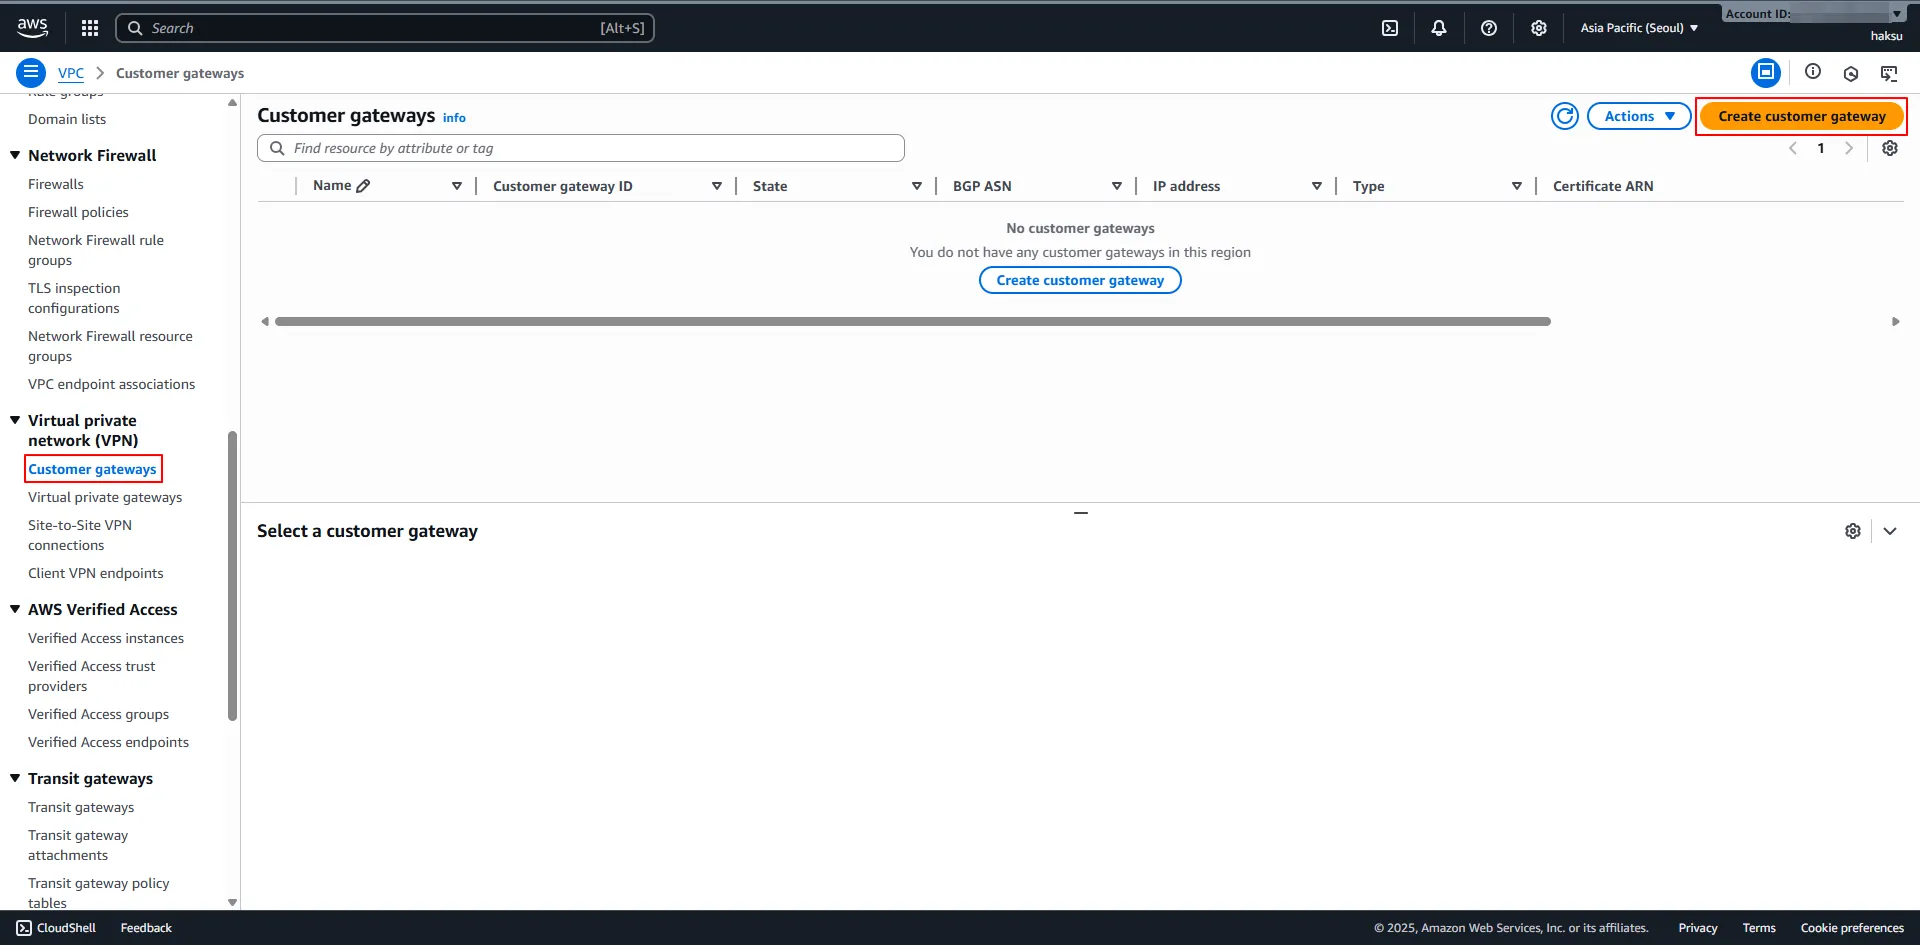The image size is (1920, 945).
Task: Sort by Customer gateway ID column arrow
Action: 717,186
